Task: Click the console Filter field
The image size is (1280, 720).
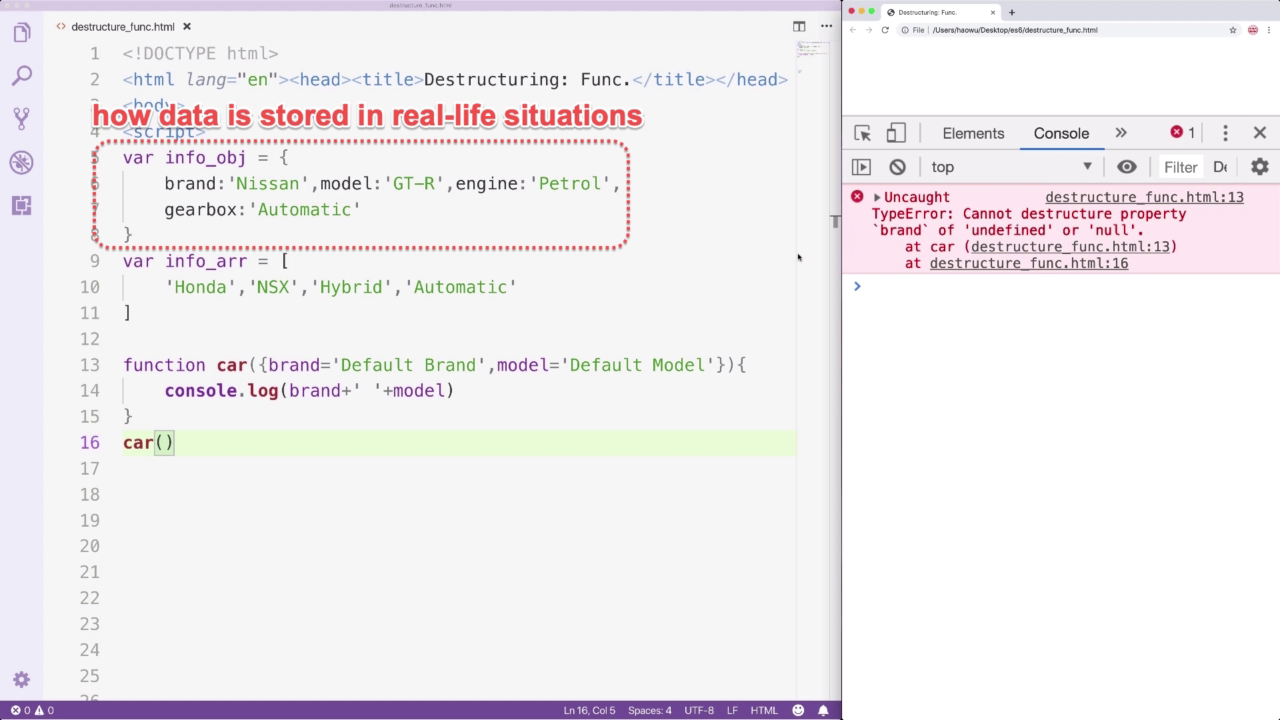Action: pos(1181,167)
